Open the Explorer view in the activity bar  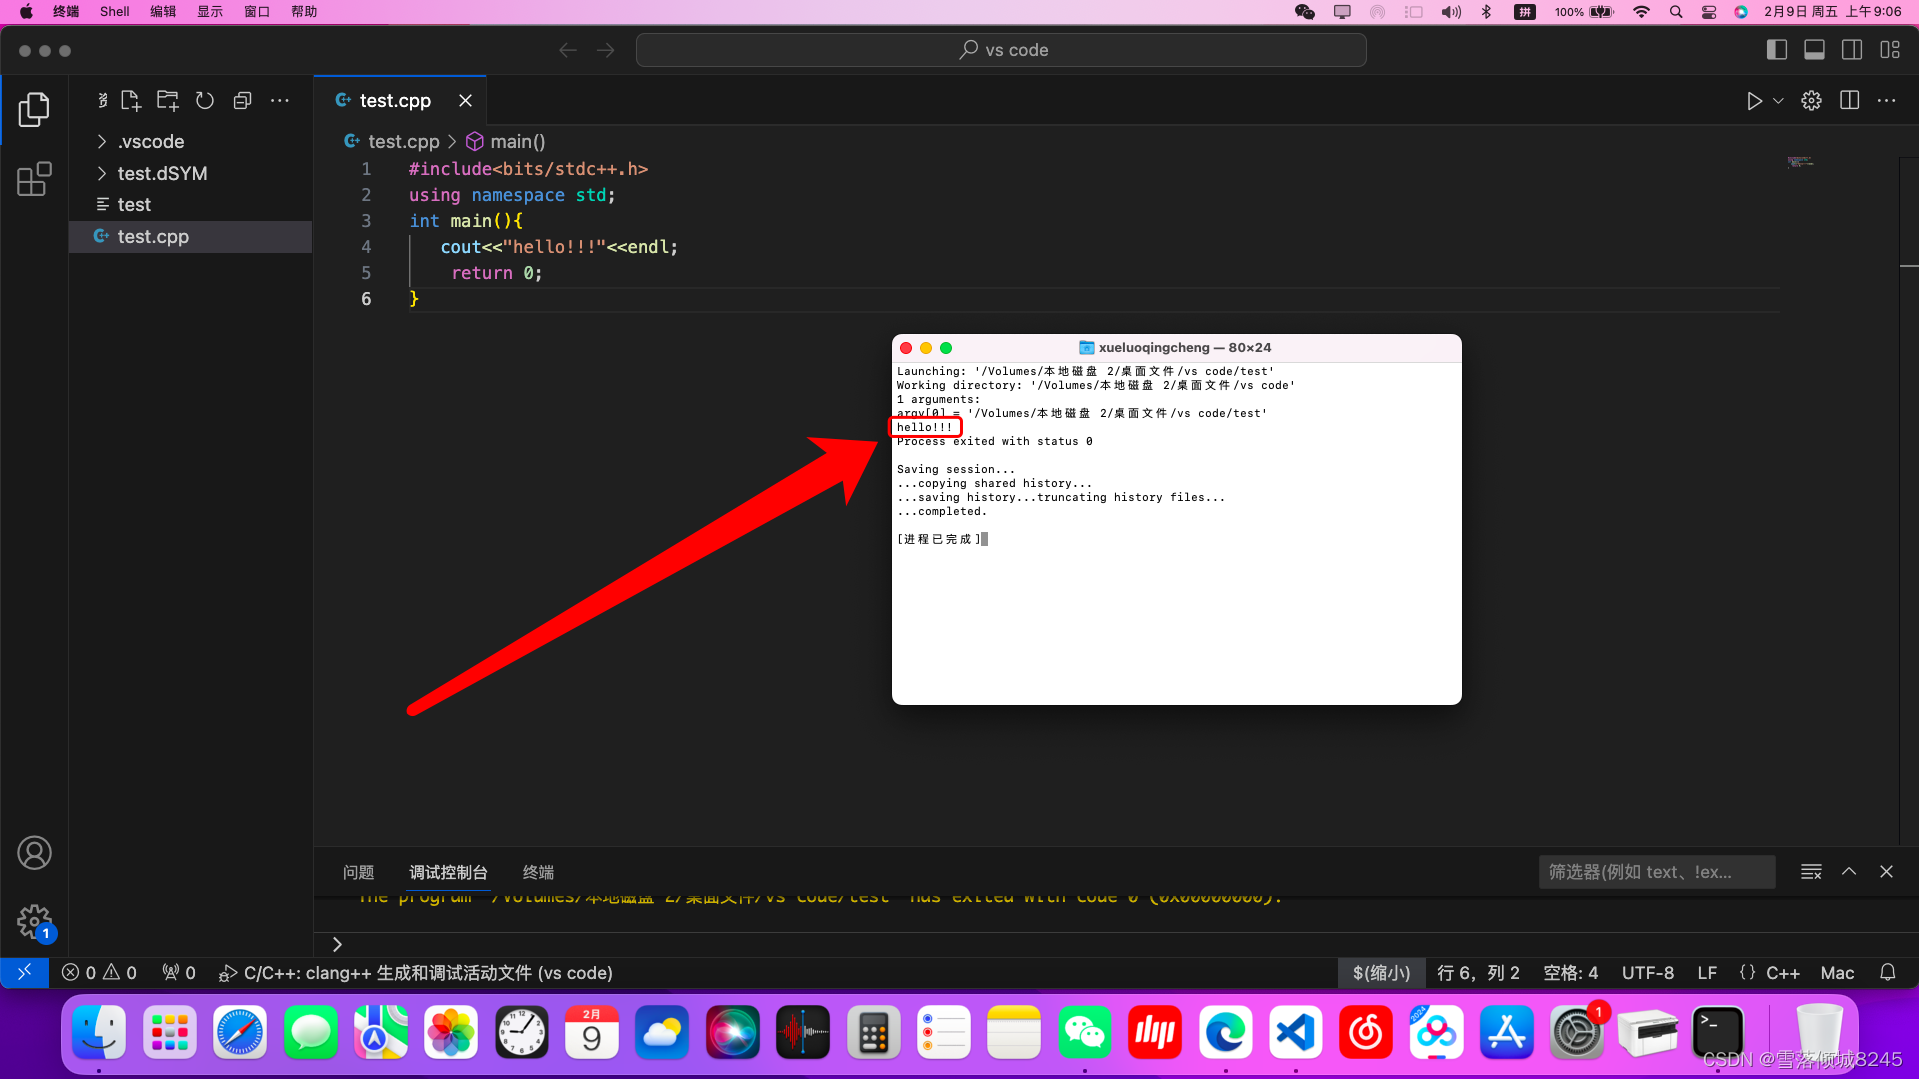pos(34,109)
